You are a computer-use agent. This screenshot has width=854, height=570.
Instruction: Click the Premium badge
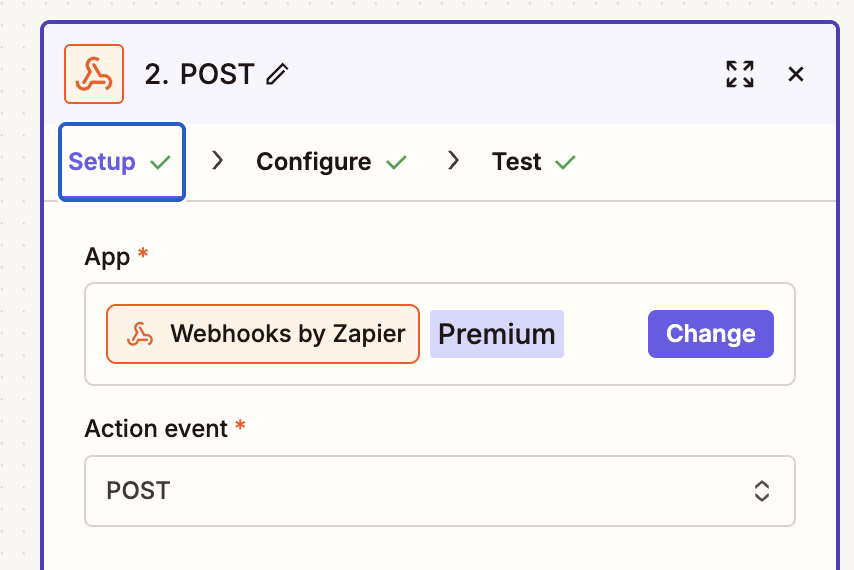[x=497, y=334]
